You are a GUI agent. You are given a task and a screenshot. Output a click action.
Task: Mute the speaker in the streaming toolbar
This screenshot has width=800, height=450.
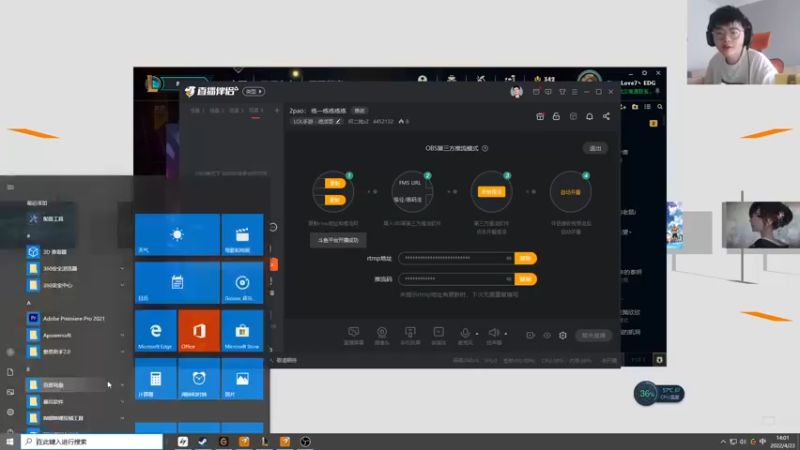(493, 333)
